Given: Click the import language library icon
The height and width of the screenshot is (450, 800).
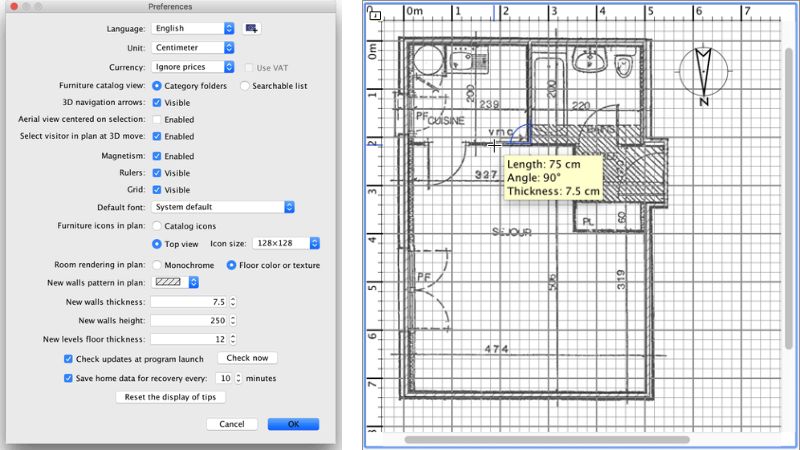Looking at the screenshot, I should point(250,28).
